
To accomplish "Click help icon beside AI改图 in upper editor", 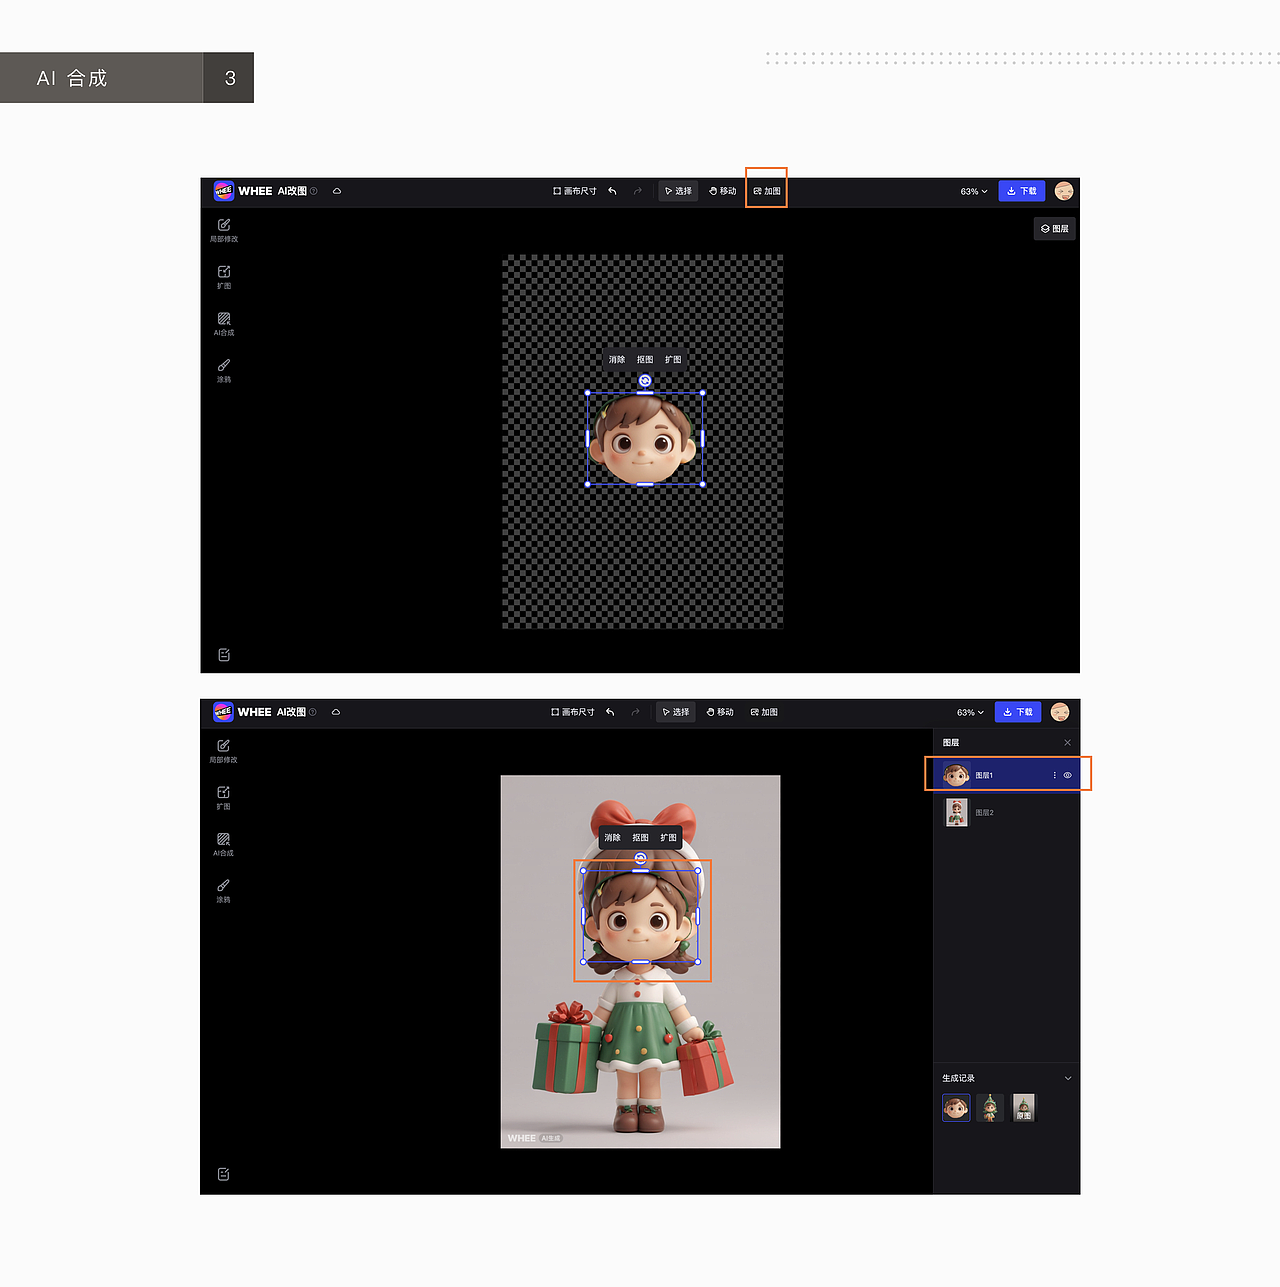I will click(x=314, y=191).
